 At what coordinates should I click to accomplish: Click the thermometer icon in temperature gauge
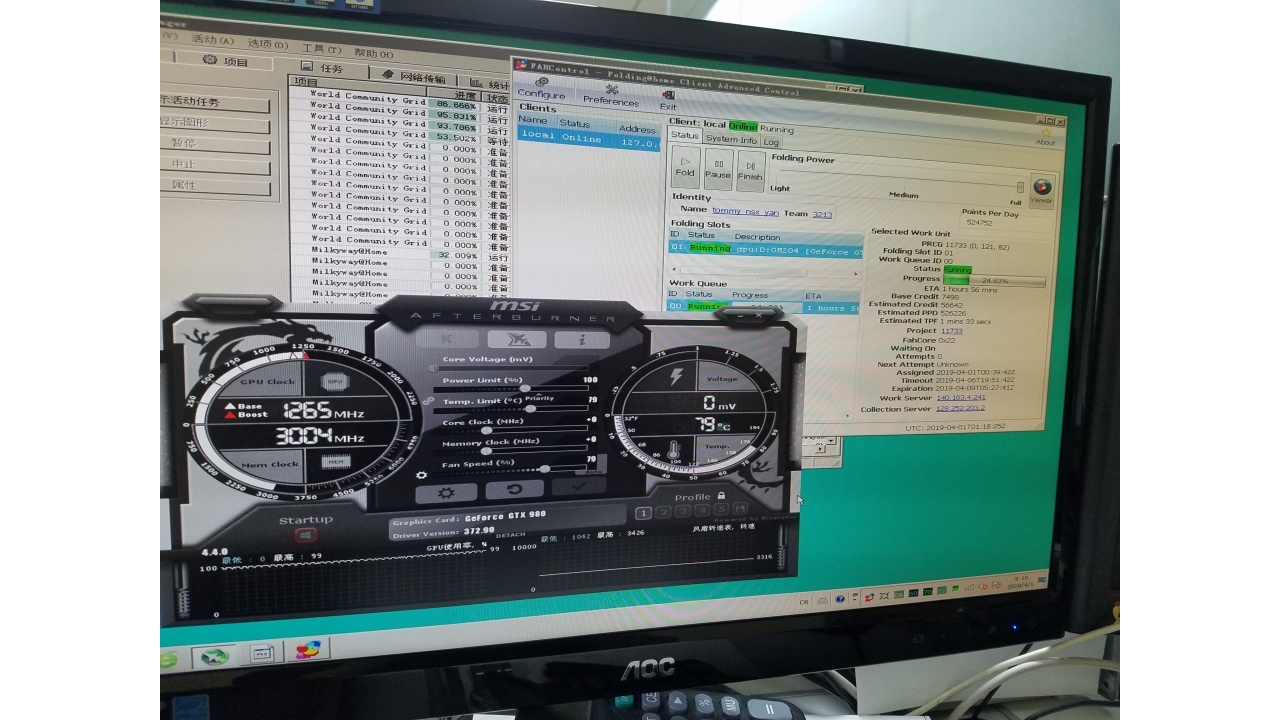pos(676,451)
